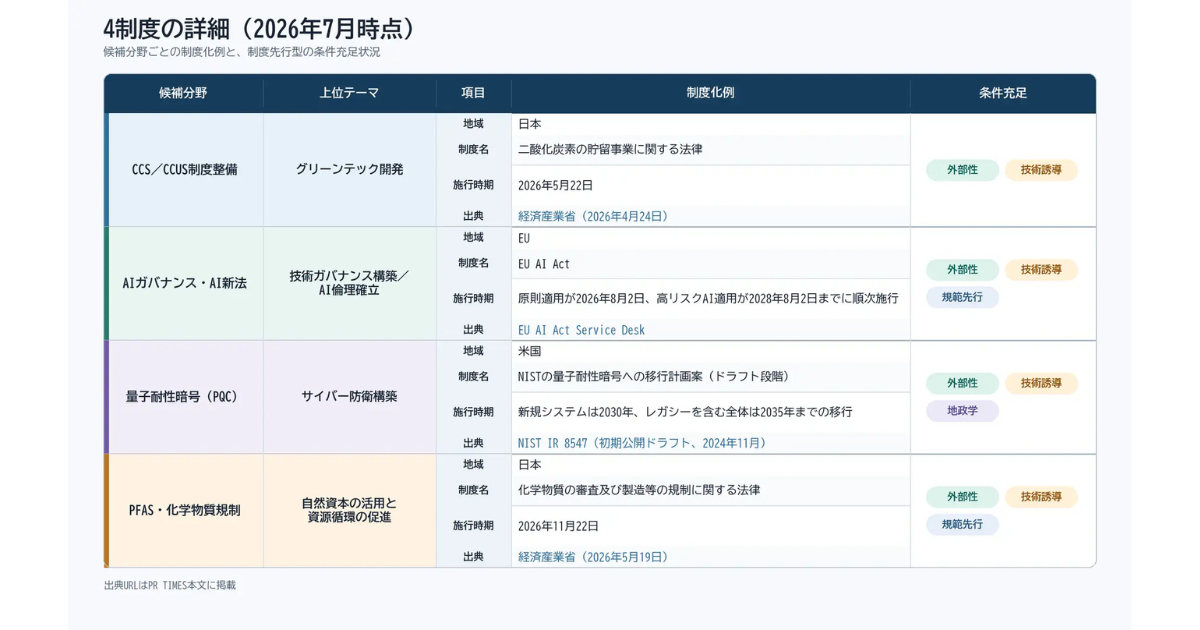Click the 規範先行 tag in AIガバナンス row

click(x=962, y=297)
